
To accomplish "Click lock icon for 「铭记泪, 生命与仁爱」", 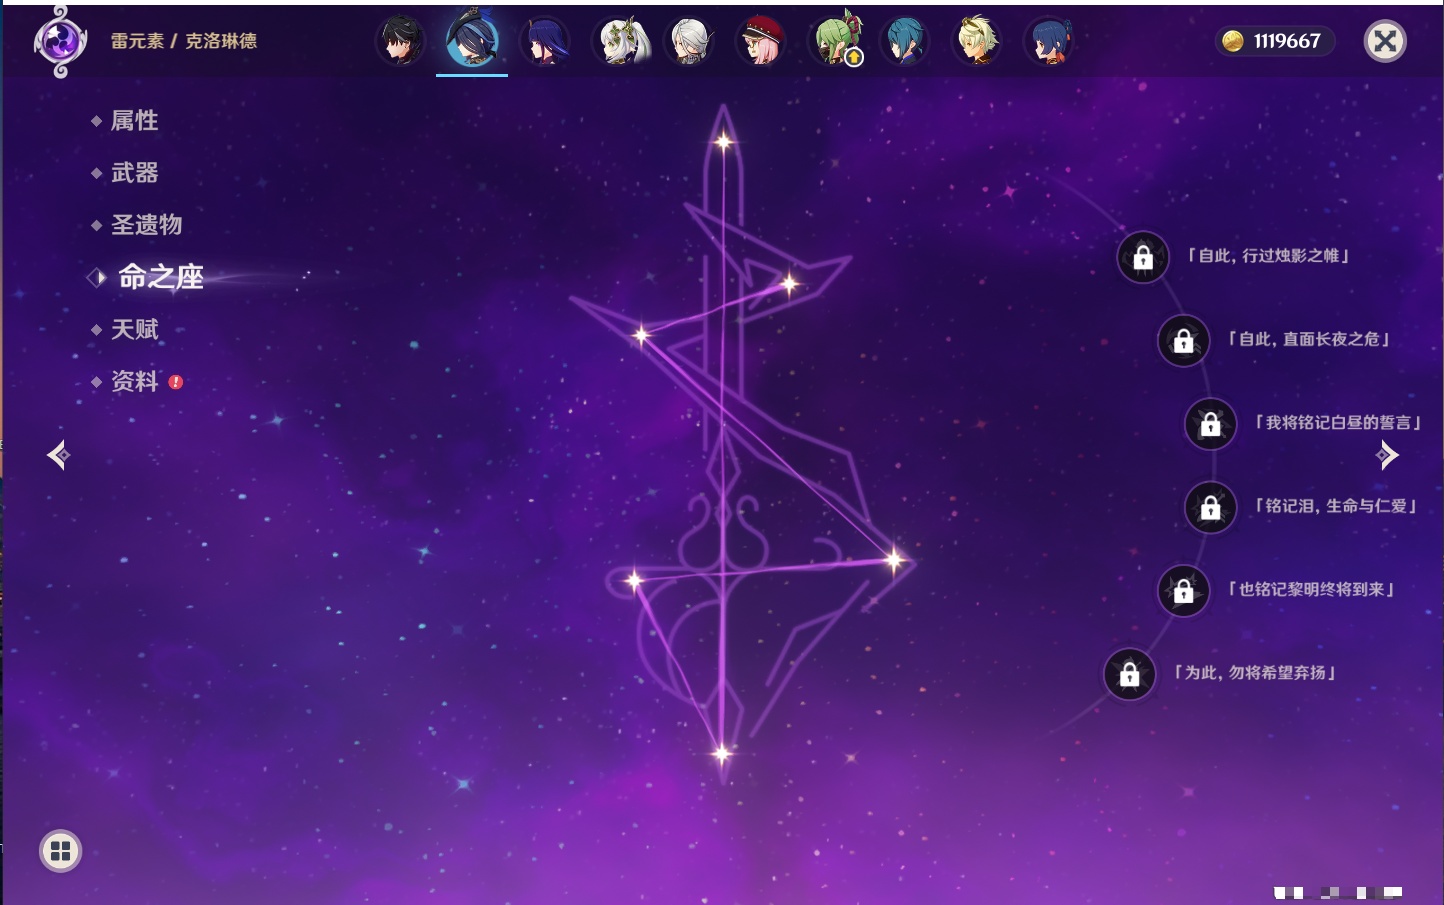I will [x=1210, y=508].
